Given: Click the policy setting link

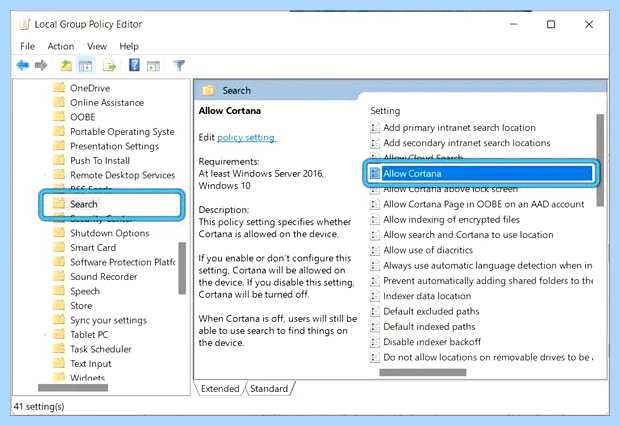Looking at the screenshot, I should [x=246, y=138].
